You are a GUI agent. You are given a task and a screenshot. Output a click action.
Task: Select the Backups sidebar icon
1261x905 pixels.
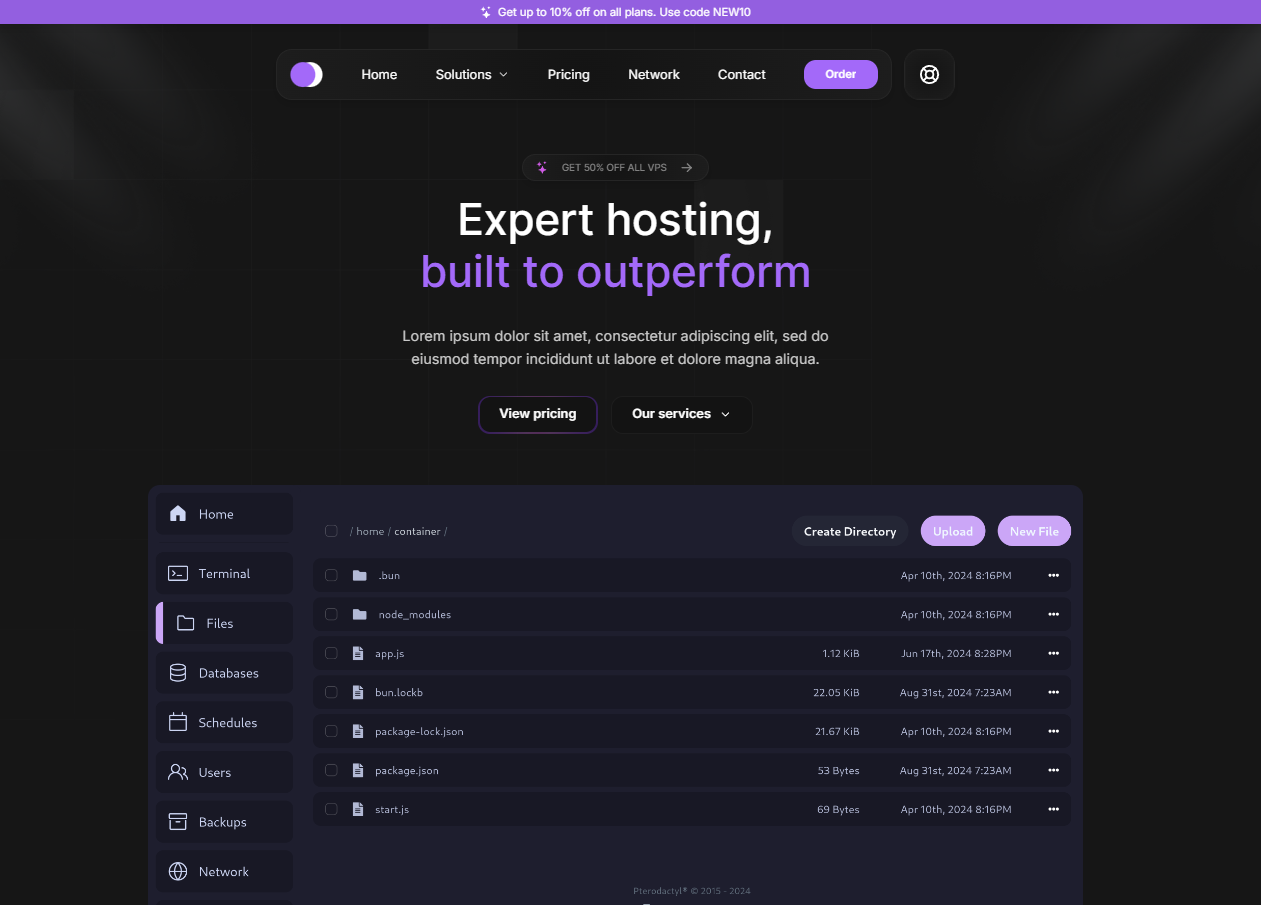178,821
